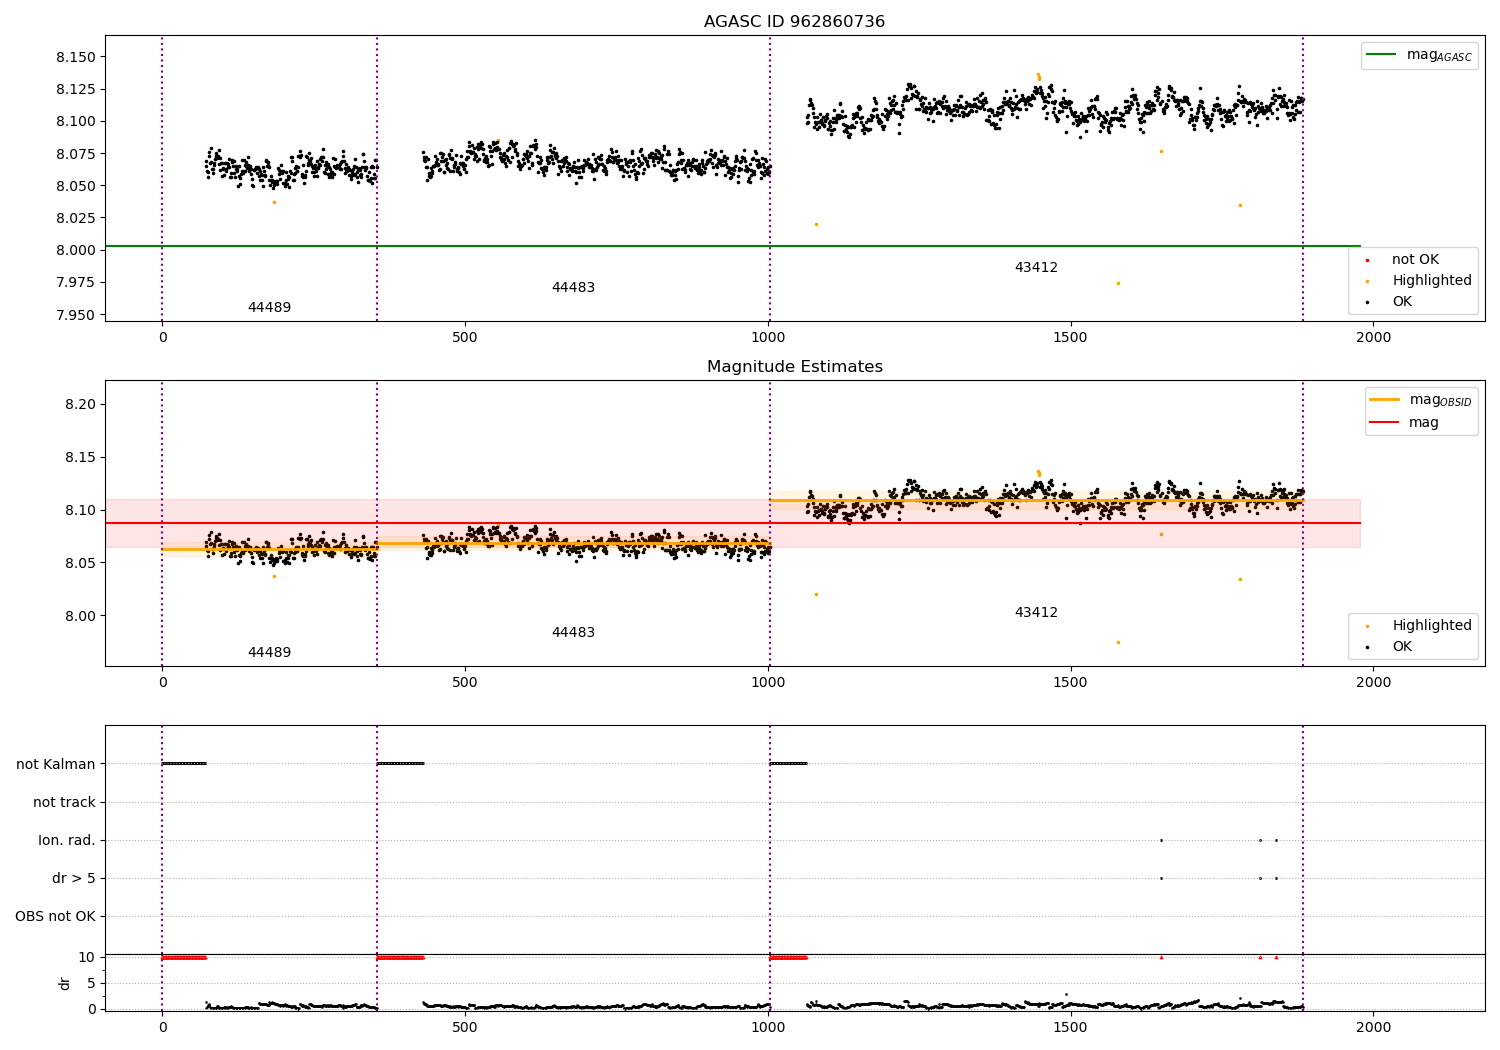
Task: Click the 'dr' y-axis label
Action: tap(65, 983)
